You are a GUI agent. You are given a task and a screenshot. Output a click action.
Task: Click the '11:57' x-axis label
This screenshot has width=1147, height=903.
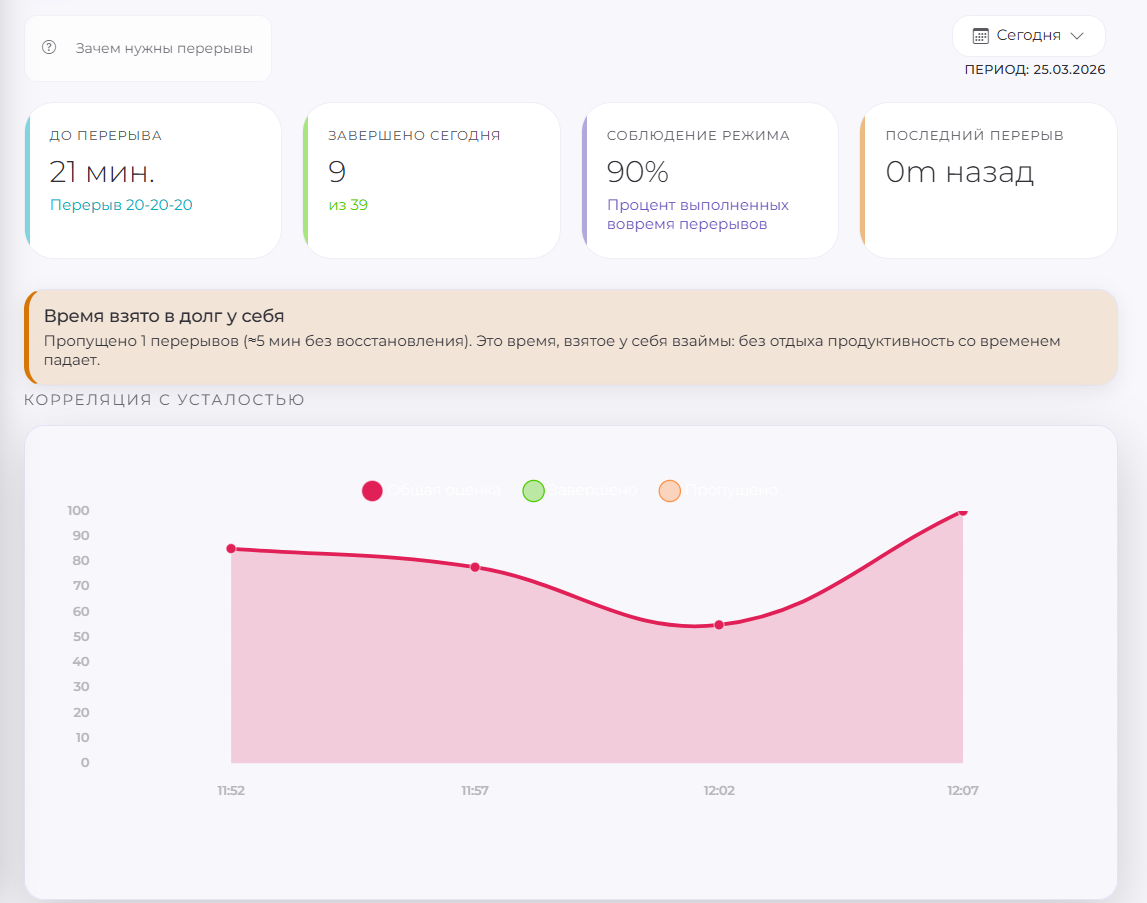click(x=475, y=790)
